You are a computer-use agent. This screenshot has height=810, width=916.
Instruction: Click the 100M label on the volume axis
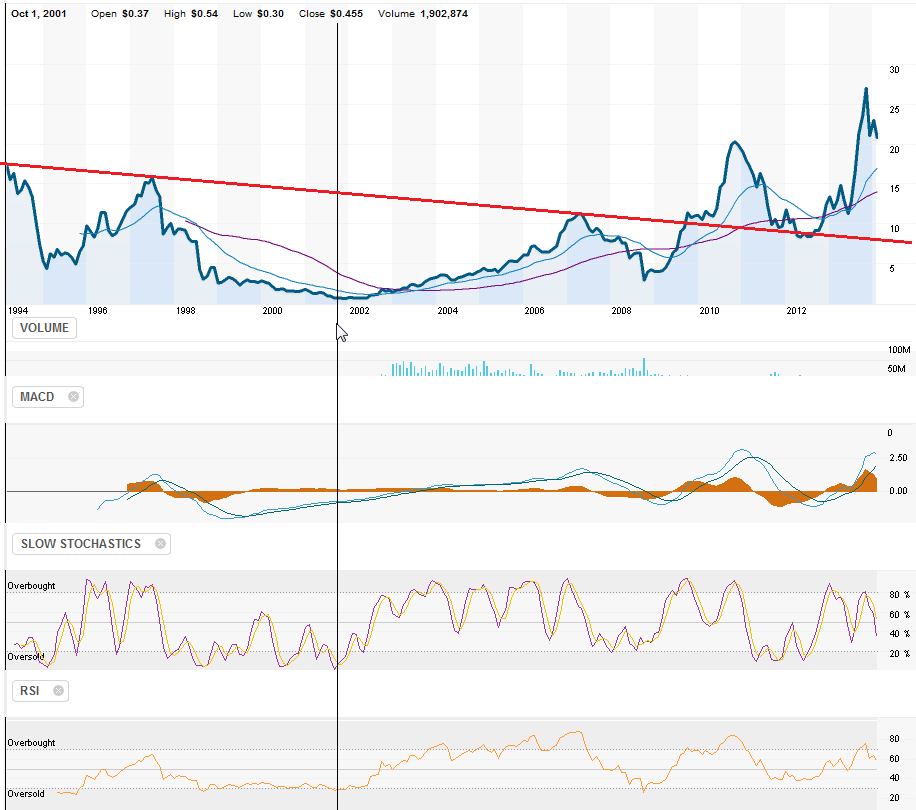click(896, 351)
